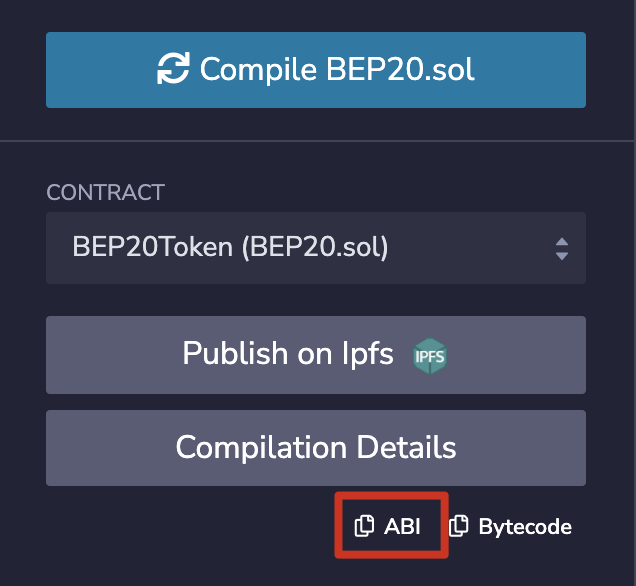Click the IPFS cube logo icon
636x586 pixels.
431,355
